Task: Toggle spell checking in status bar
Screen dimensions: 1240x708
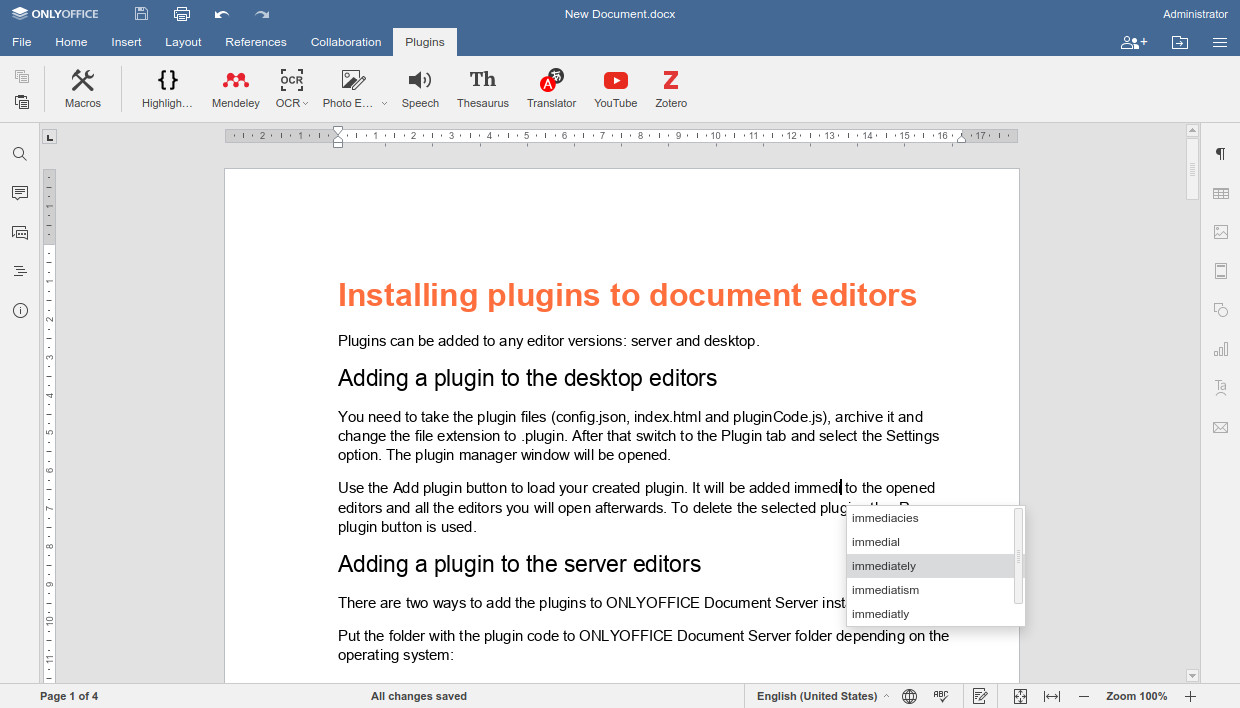Action: pos(941,696)
